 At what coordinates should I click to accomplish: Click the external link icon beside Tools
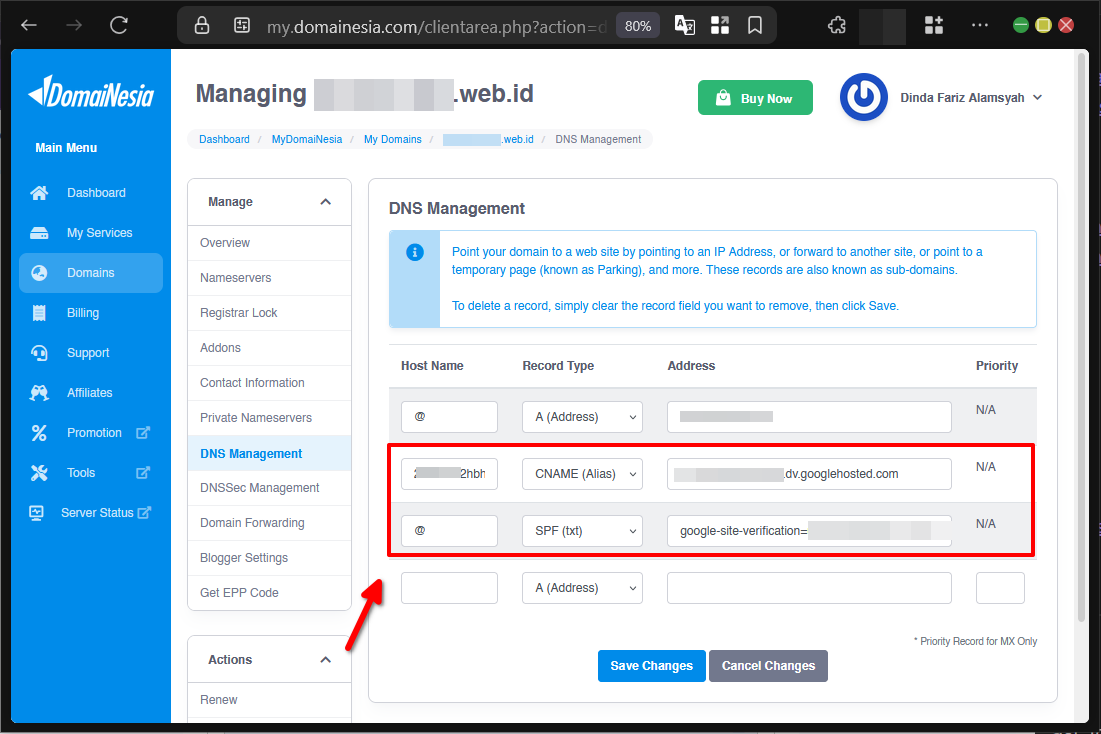[x=143, y=473]
